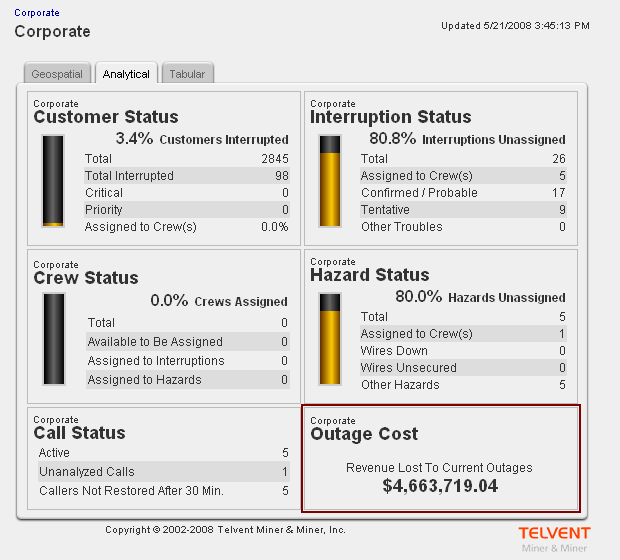Click the Unanalyzed Calls row
The height and width of the screenshot is (560, 620).
pos(163,472)
